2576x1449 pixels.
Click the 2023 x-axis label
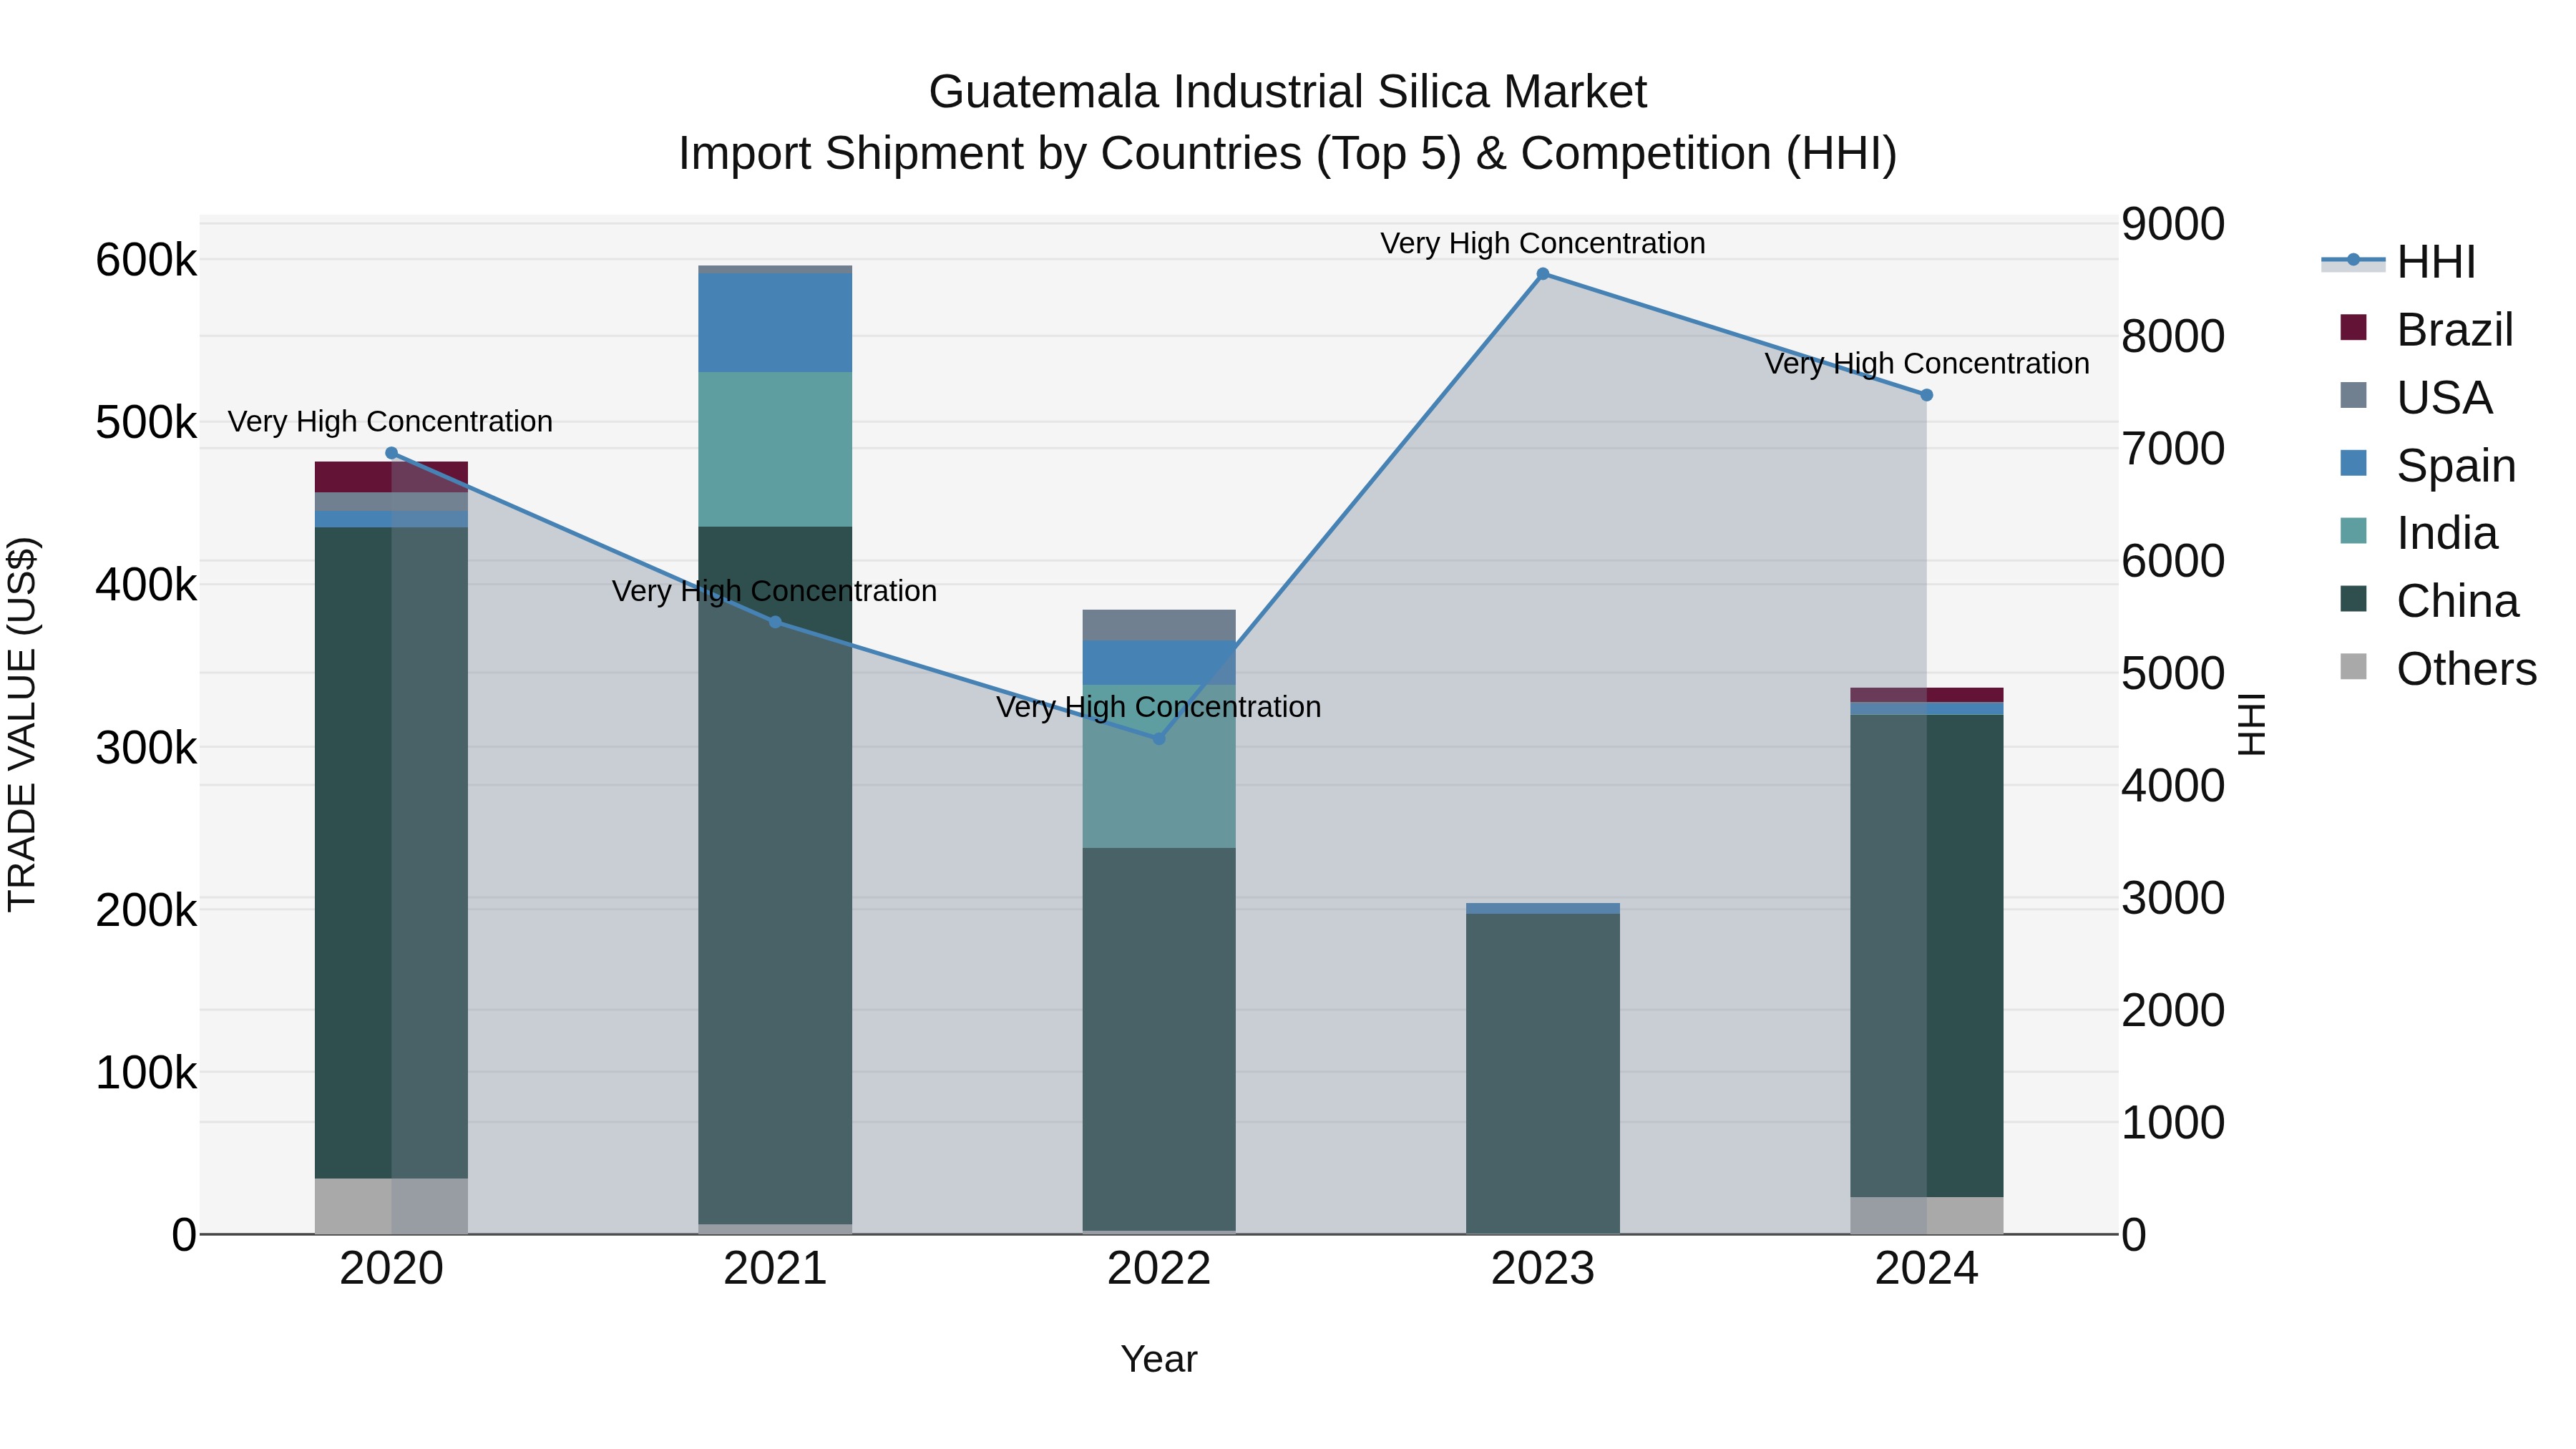click(x=1543, y=1269)
